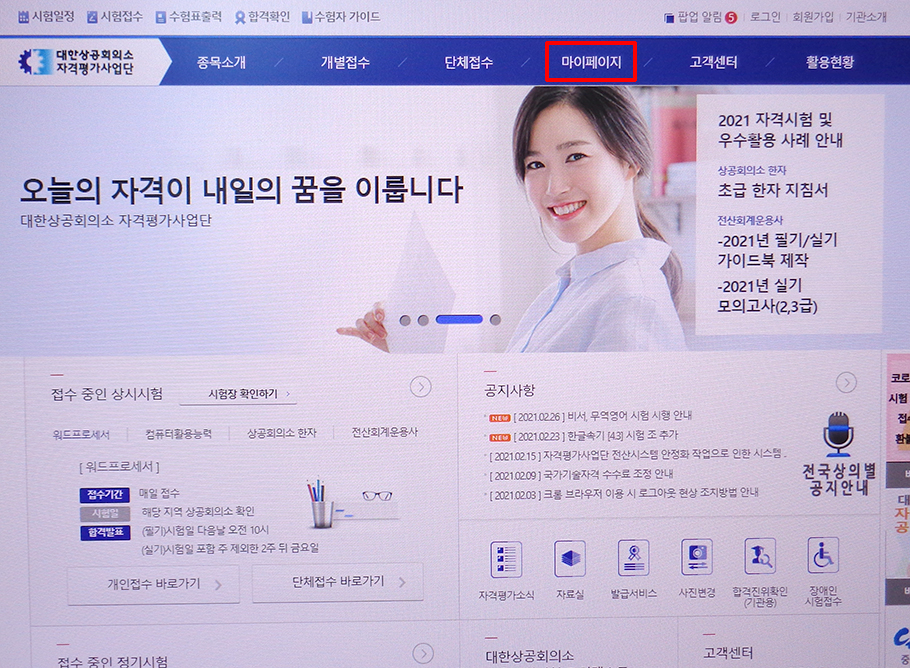
Task: Click 개인접수 바로가기 button
Action: click(153, 584)
